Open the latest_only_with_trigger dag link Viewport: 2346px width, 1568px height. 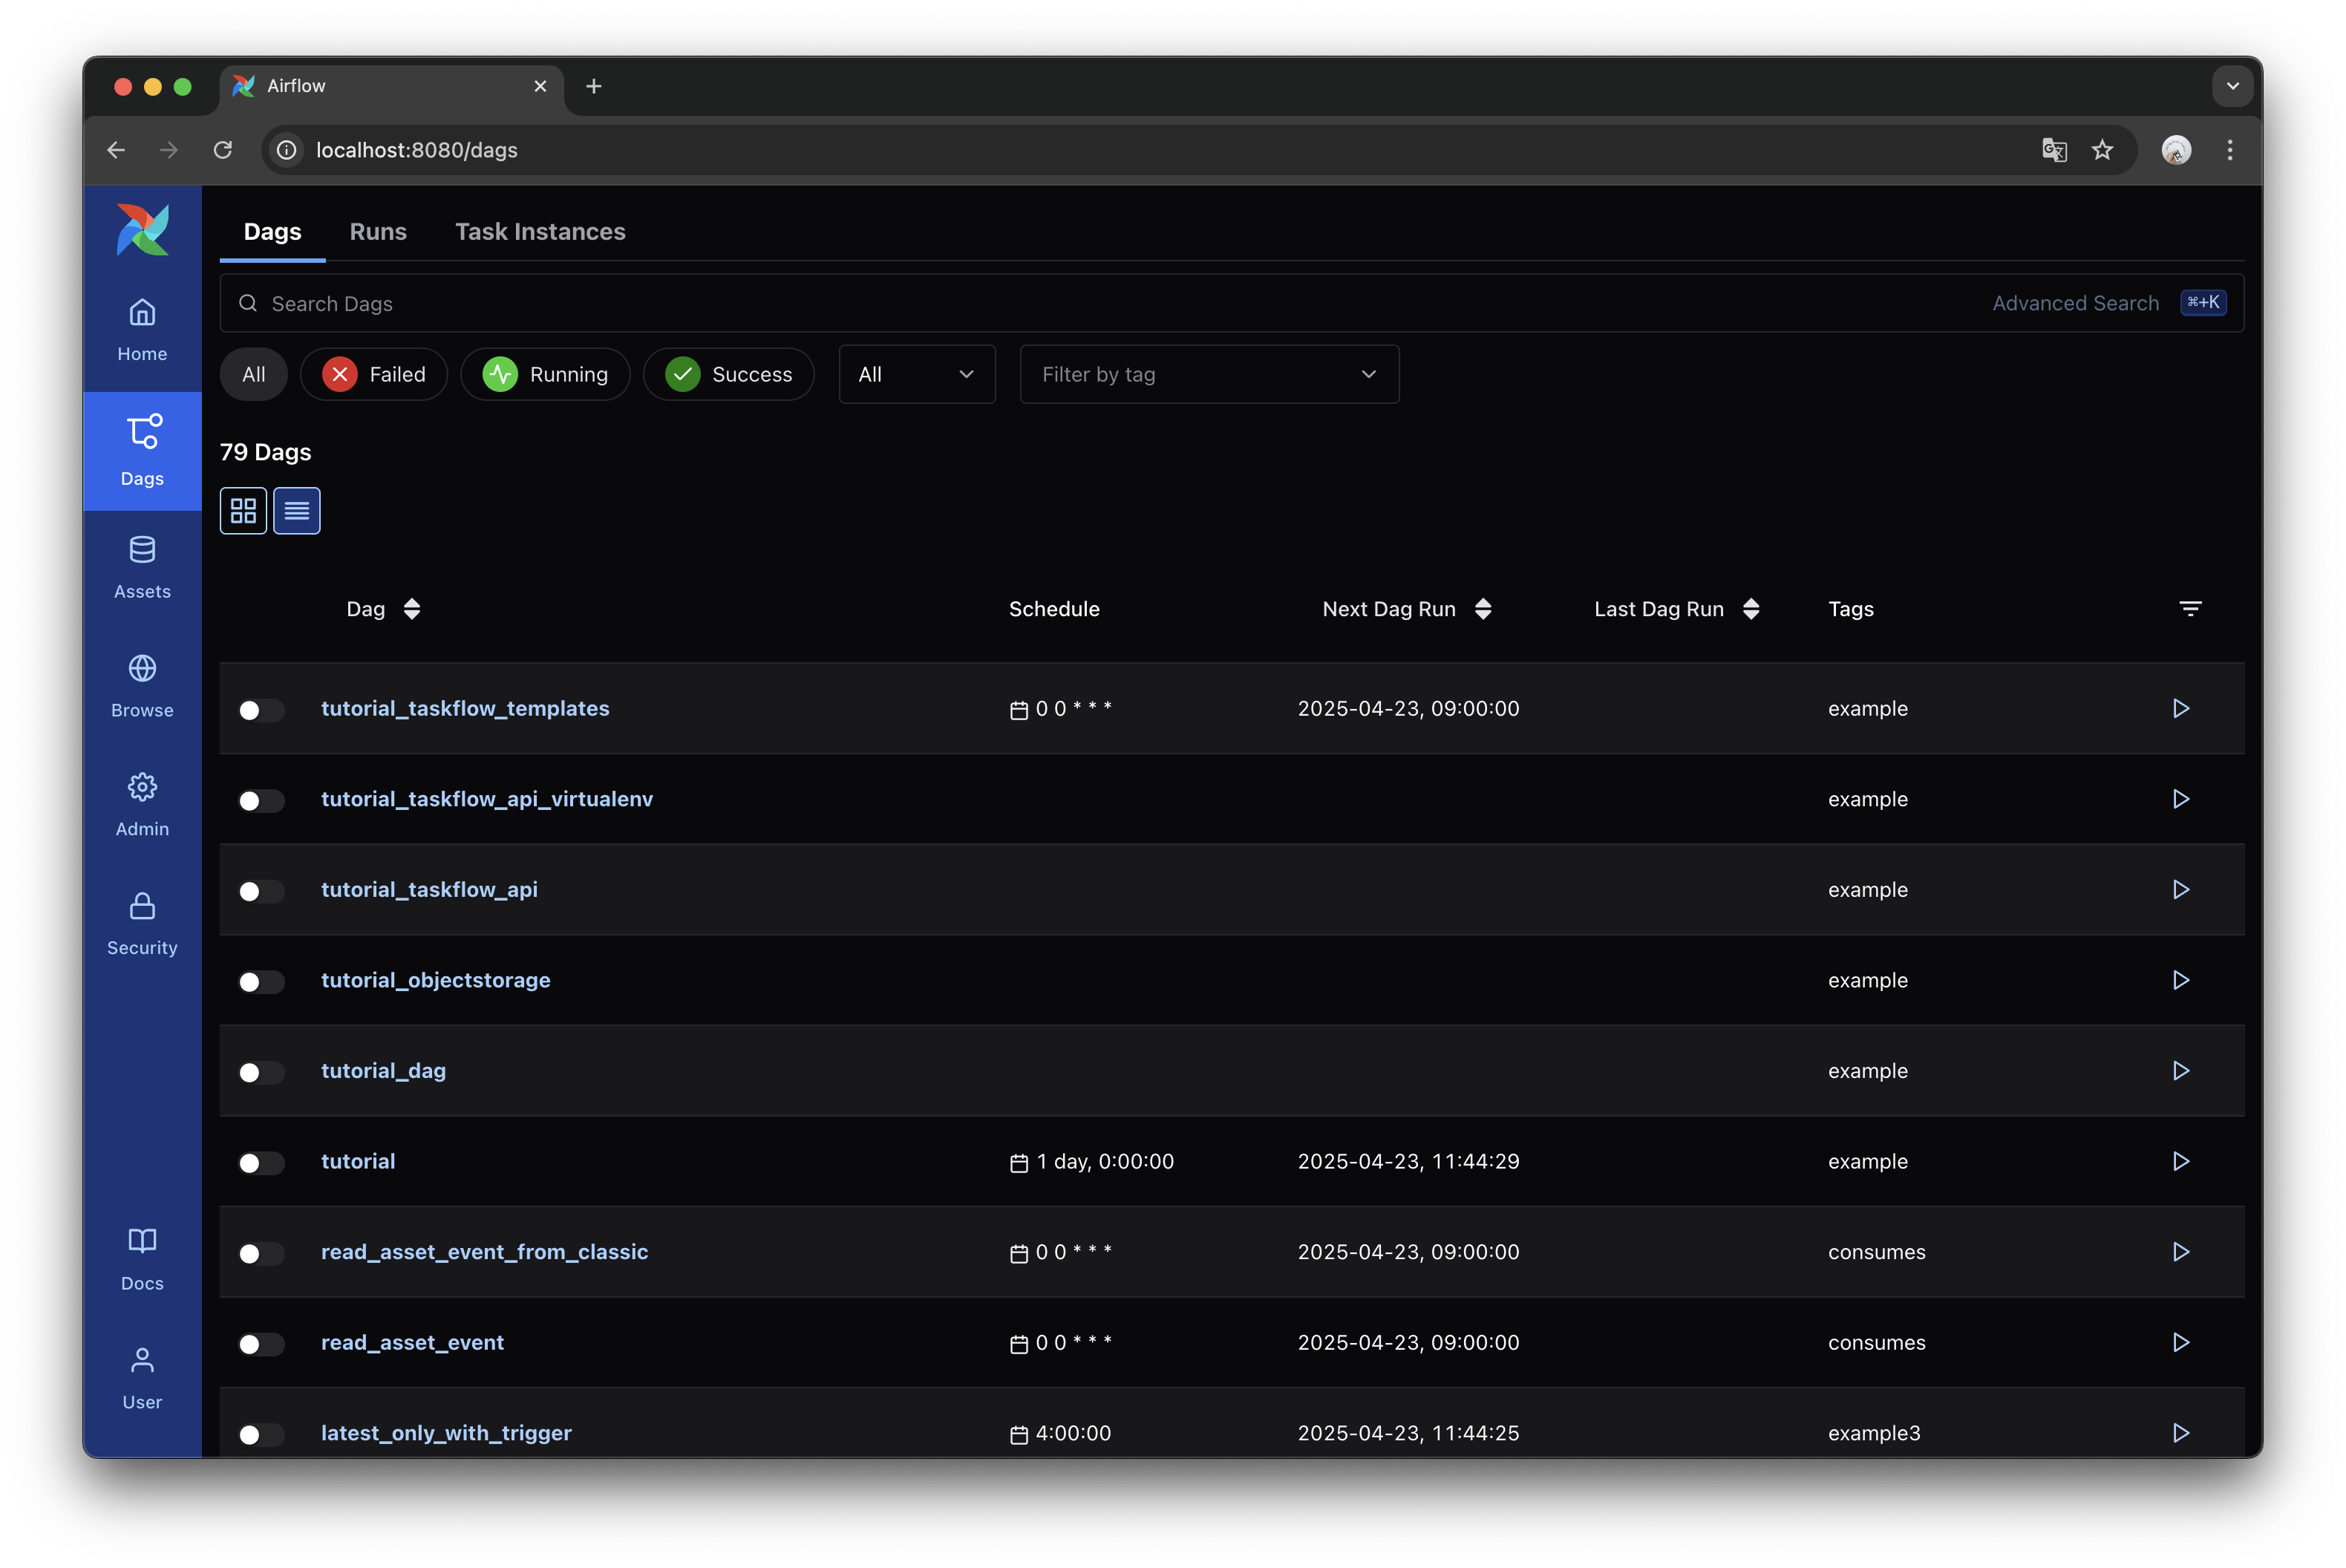[446, 1433]
